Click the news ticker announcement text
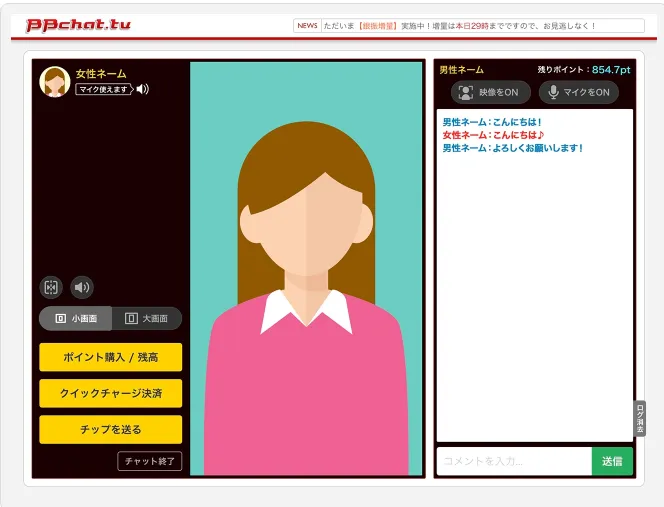 tap(459, 26)
